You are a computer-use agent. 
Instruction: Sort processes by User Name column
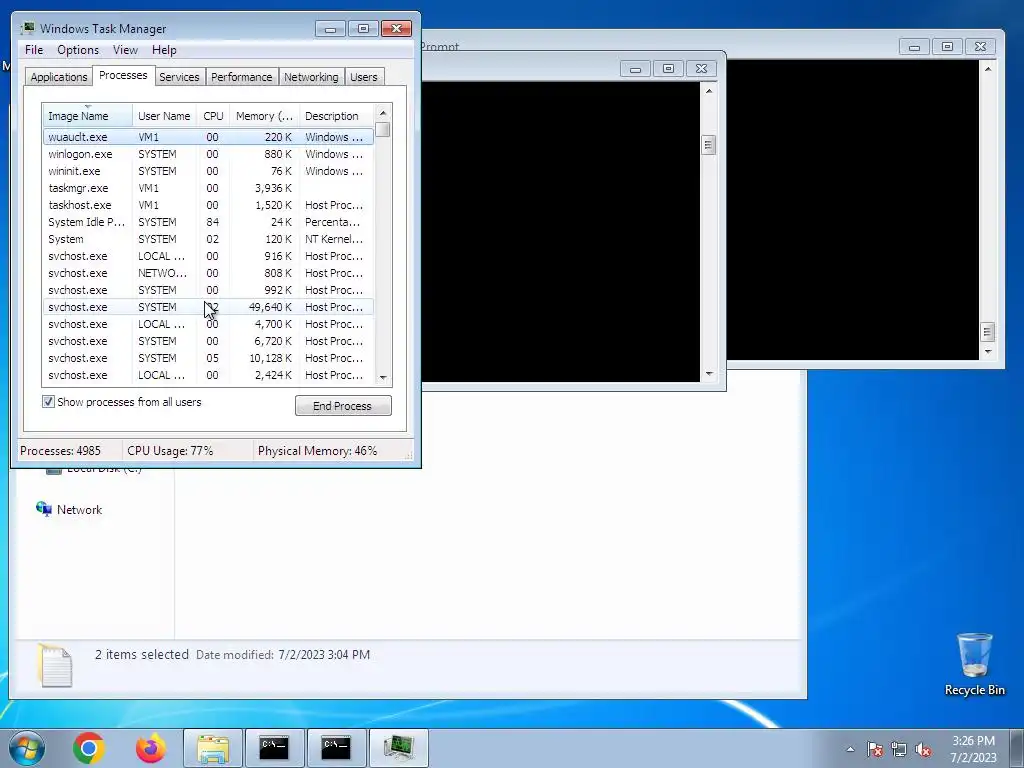(x=165, y=116)
